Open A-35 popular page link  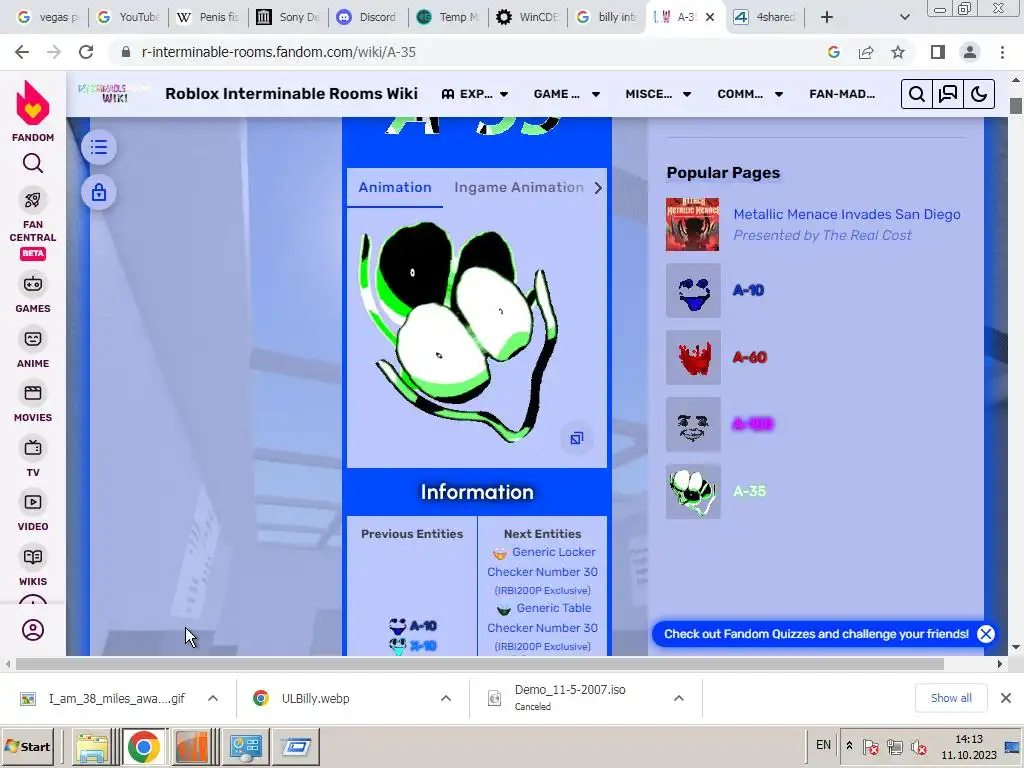749,491
